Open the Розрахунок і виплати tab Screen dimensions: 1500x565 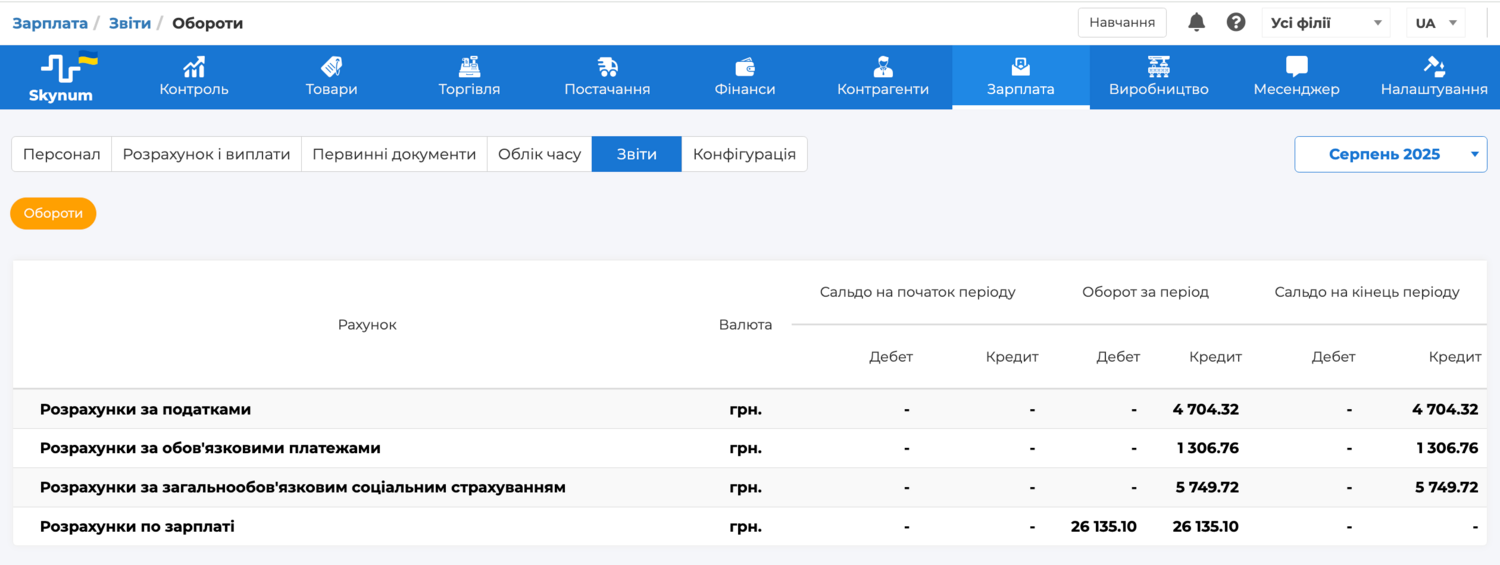pyautogui.click(x=206, y=154)
